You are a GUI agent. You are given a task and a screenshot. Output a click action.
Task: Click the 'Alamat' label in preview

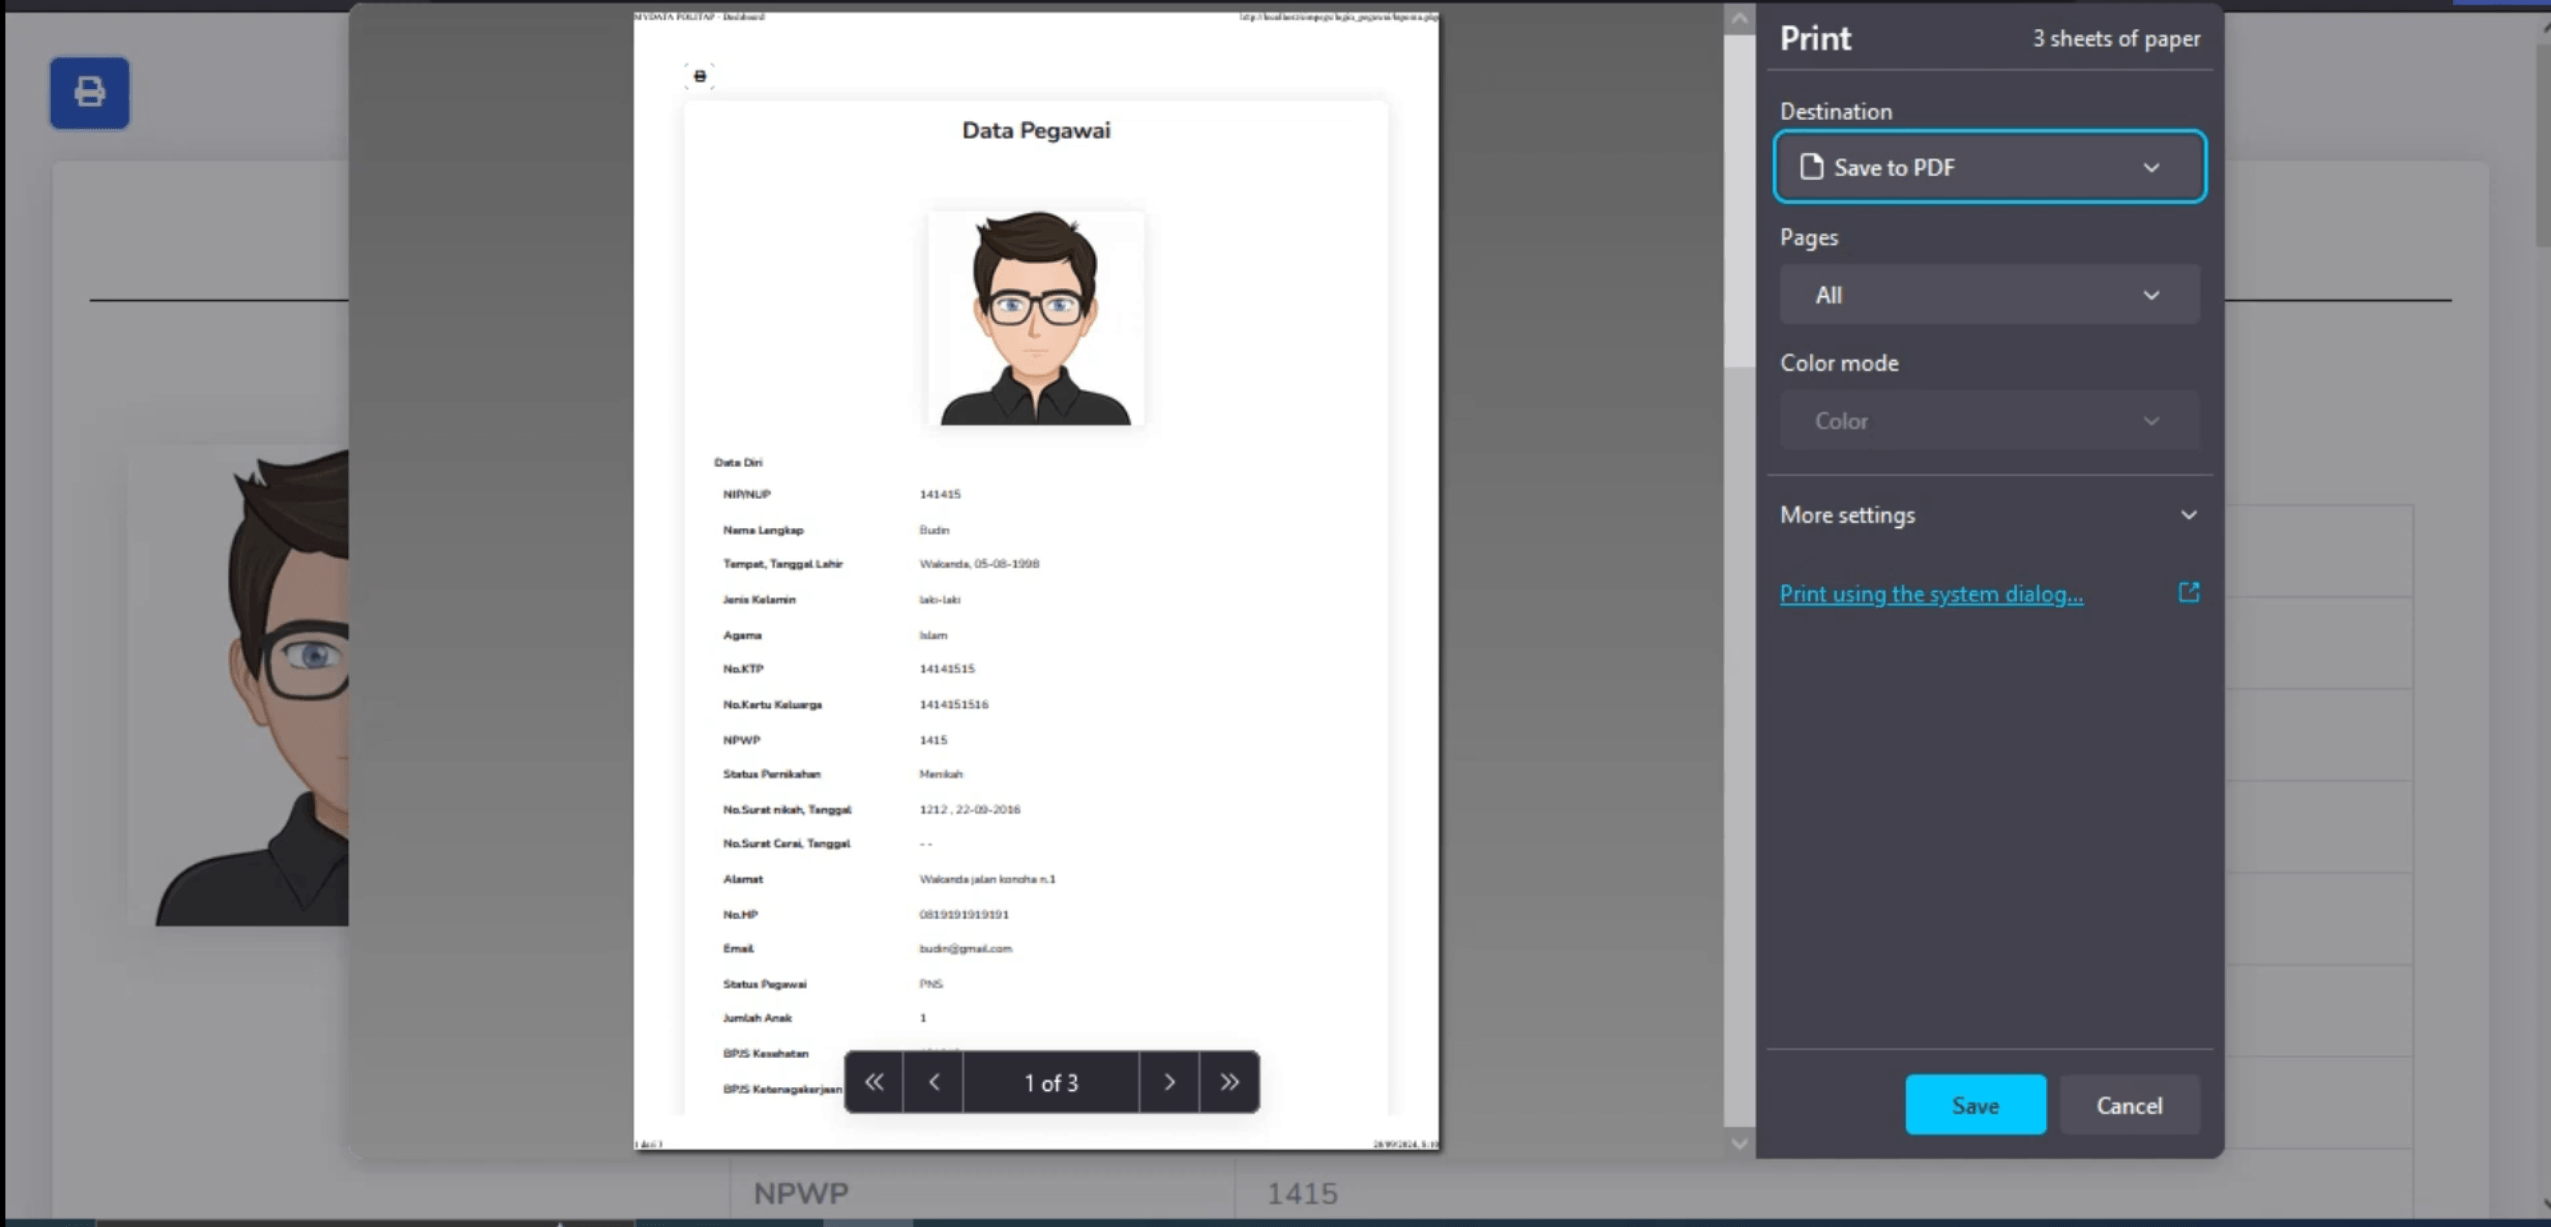(x=742, y=879)
